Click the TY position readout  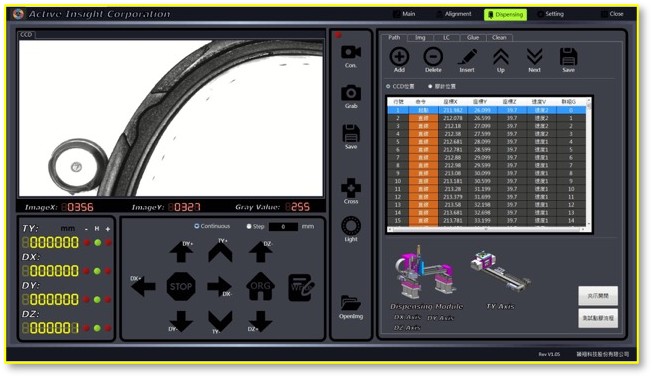click(x=50, y=243)
